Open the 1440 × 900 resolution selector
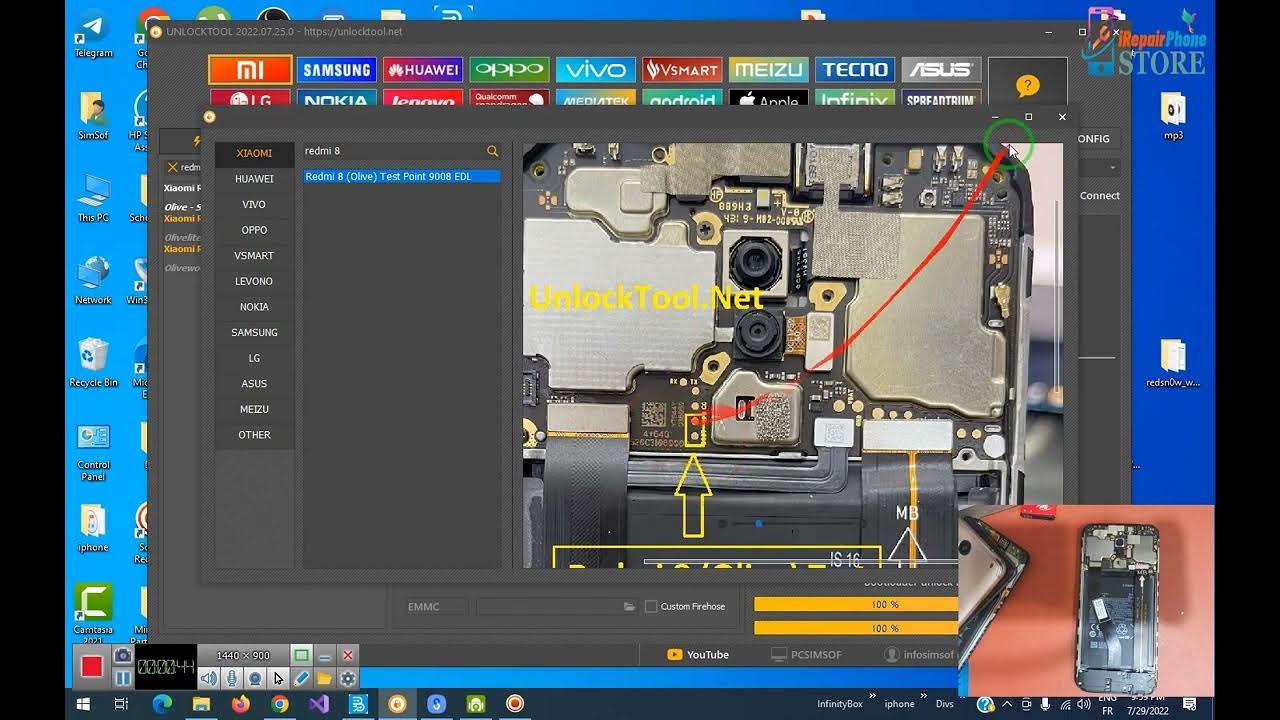 click(243, 655)
